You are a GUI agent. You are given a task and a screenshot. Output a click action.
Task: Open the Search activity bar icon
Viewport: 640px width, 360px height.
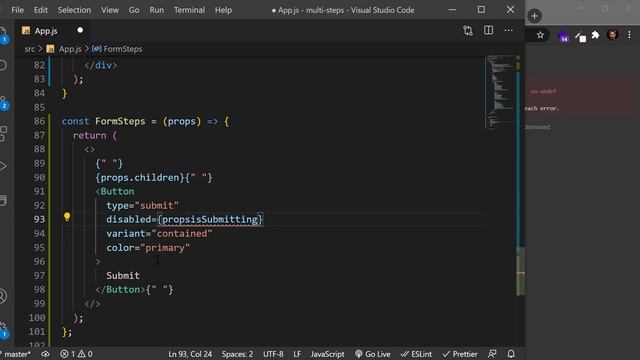[x=3, y=65]
